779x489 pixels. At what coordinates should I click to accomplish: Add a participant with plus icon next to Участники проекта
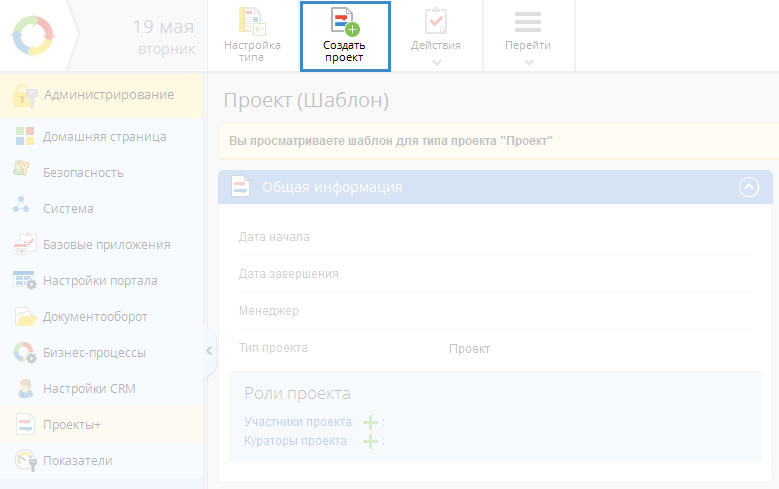coord(371,422)
